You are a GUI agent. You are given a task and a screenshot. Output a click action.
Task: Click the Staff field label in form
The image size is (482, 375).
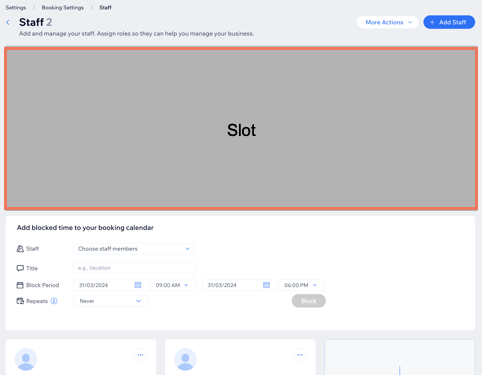click(33, 249)
